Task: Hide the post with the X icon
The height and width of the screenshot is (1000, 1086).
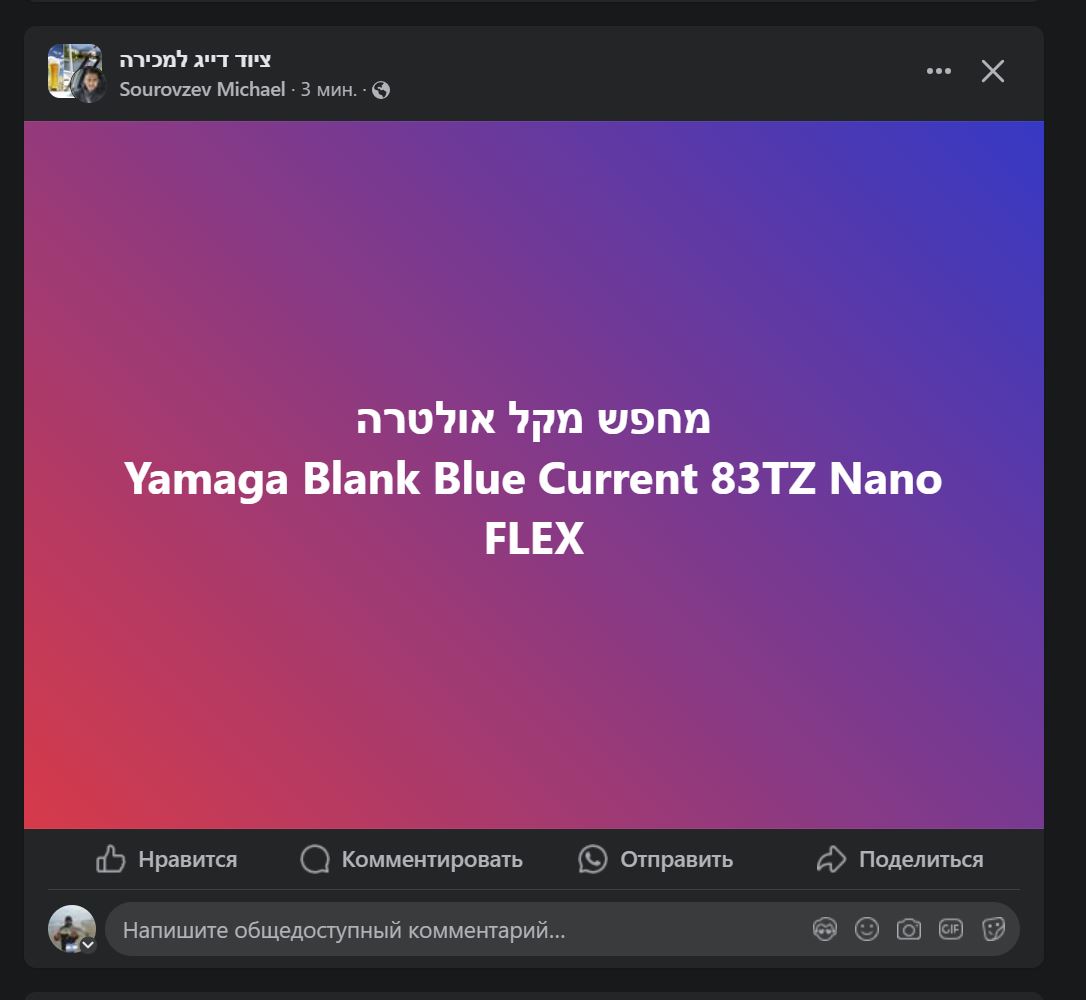Action: coord(992,71)
